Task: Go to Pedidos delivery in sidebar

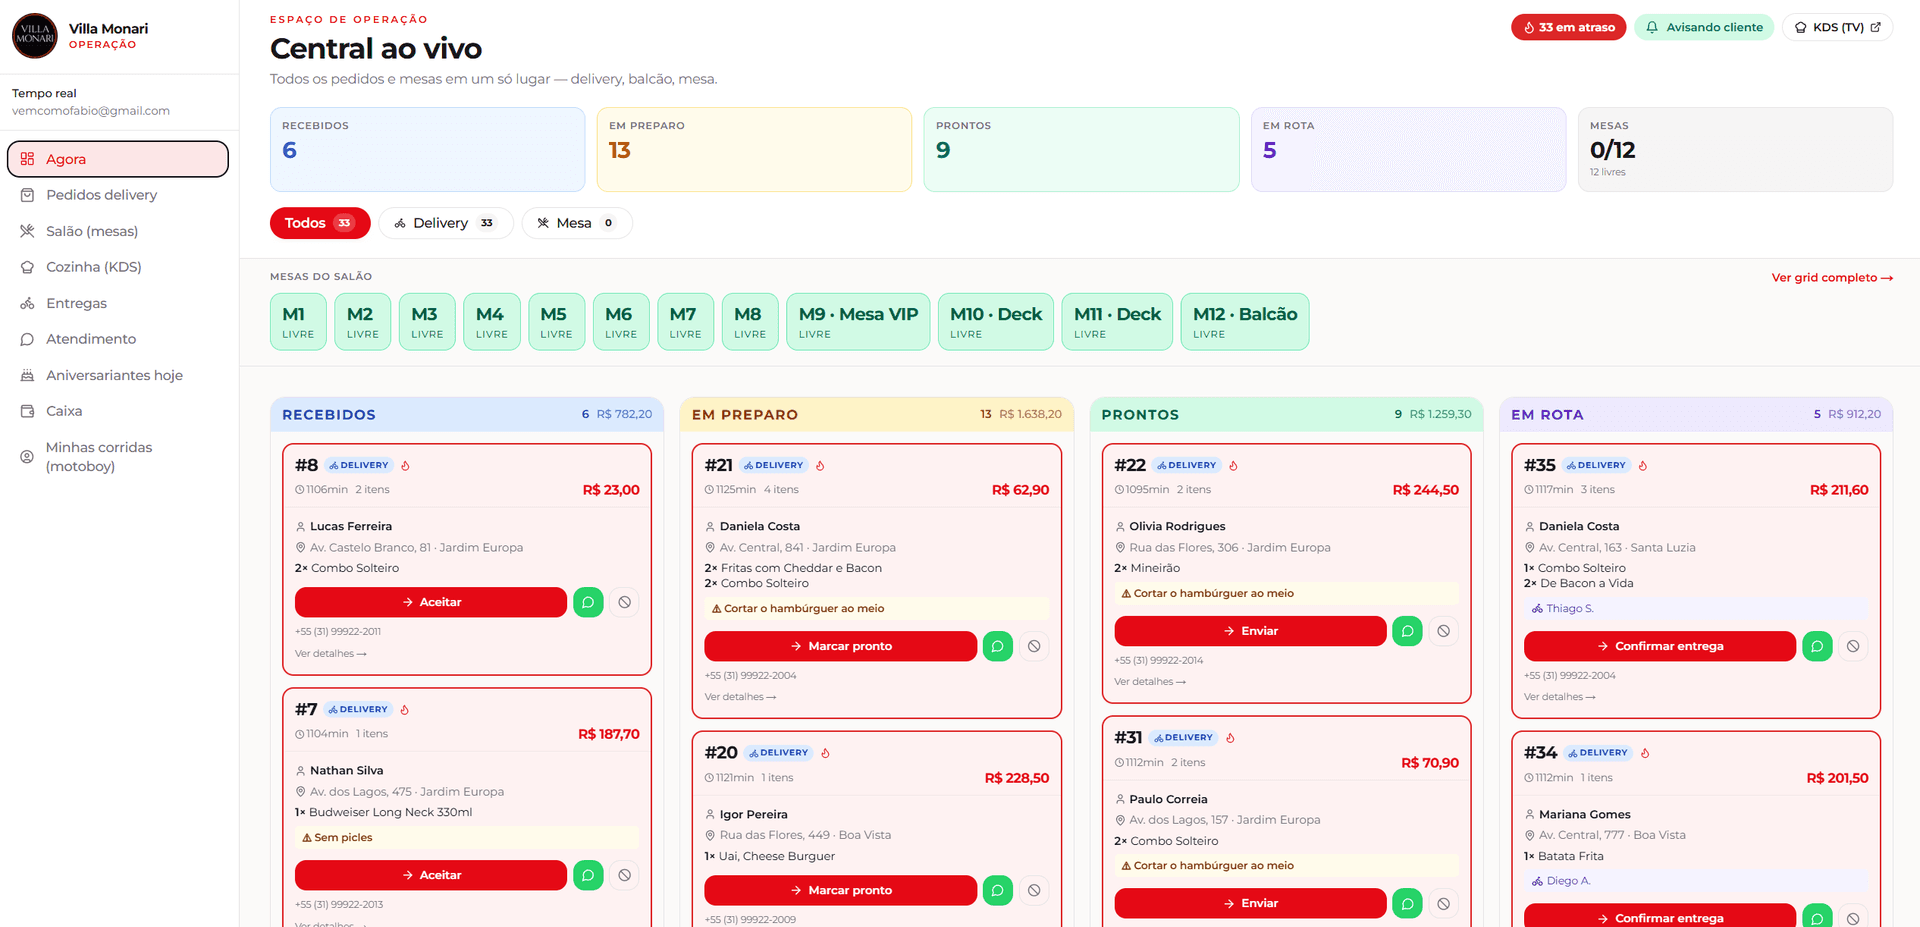Action: (118, 195)
